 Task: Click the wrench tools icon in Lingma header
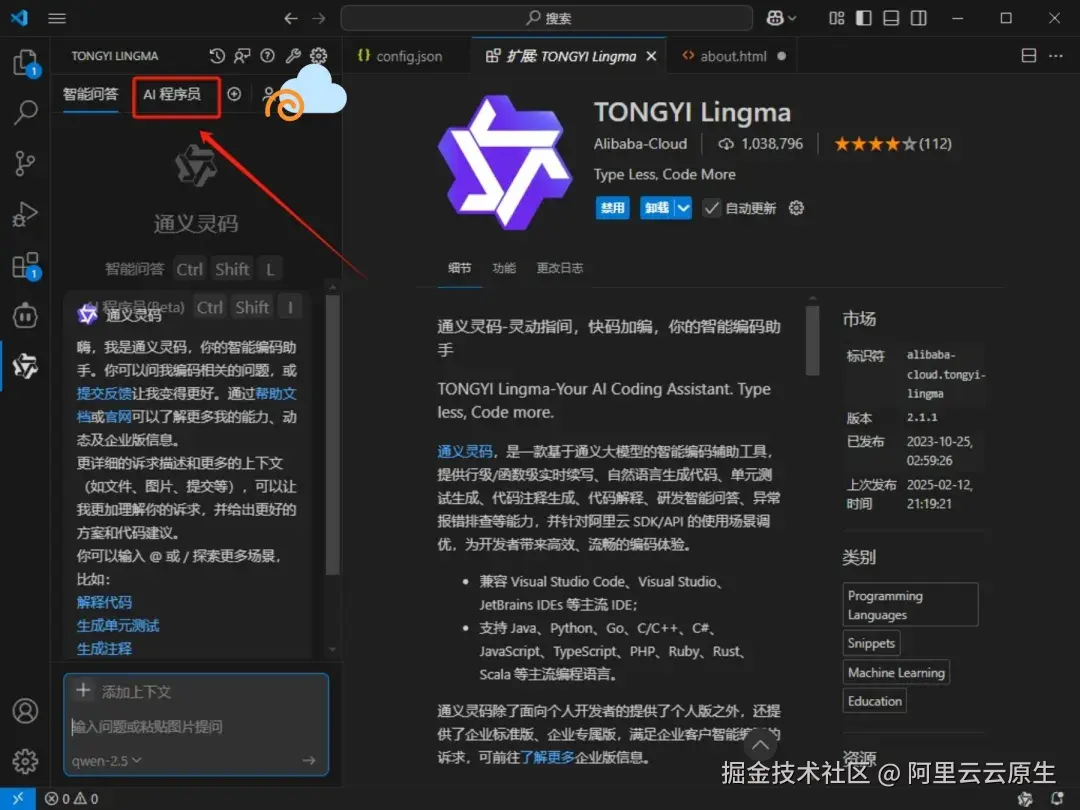292,56
